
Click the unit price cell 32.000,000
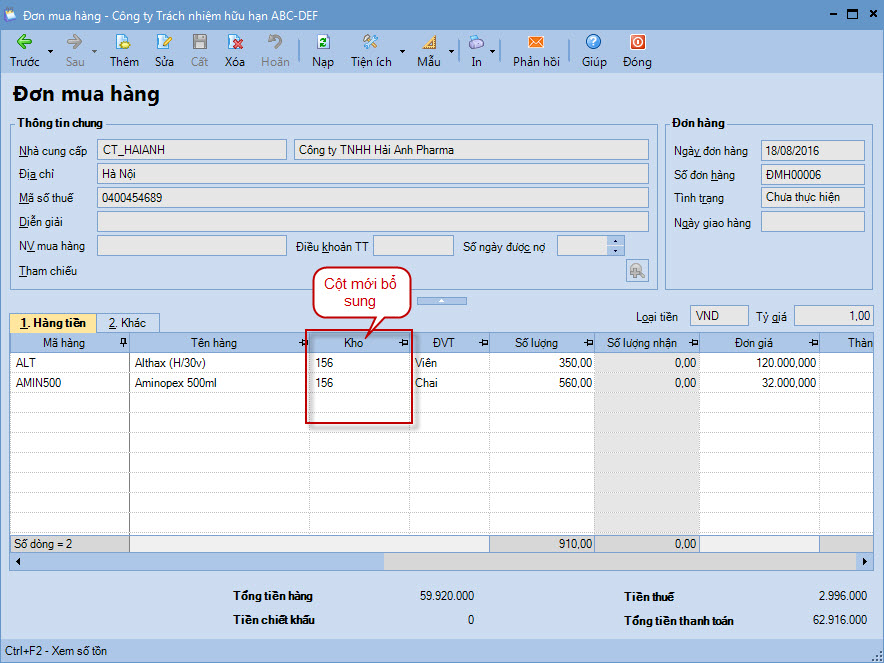[760, 383]
